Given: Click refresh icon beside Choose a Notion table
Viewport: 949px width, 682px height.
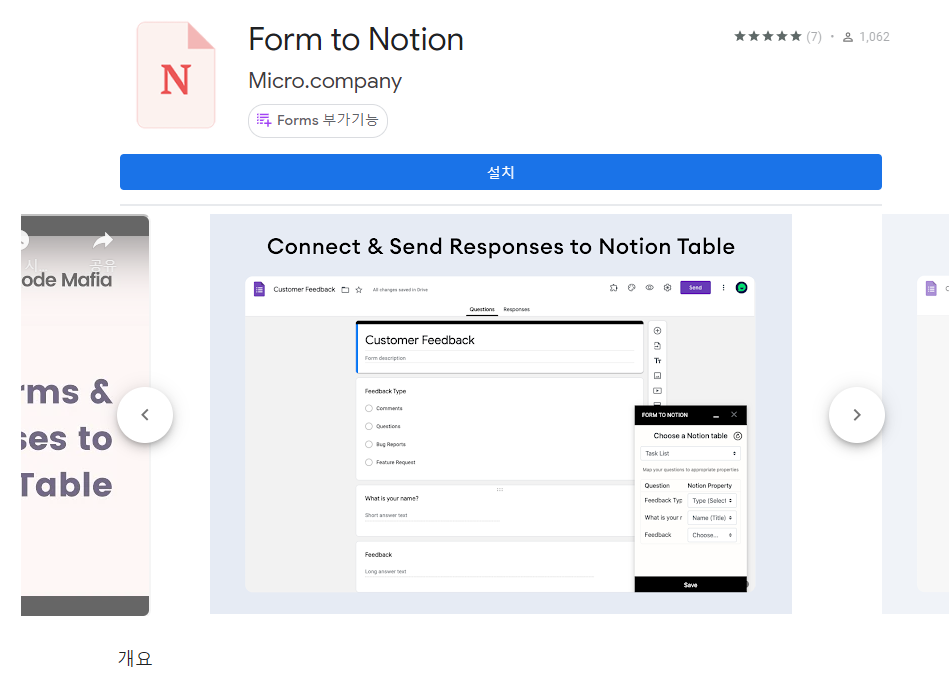Looking at the screenshot, I should coord(738,436).
